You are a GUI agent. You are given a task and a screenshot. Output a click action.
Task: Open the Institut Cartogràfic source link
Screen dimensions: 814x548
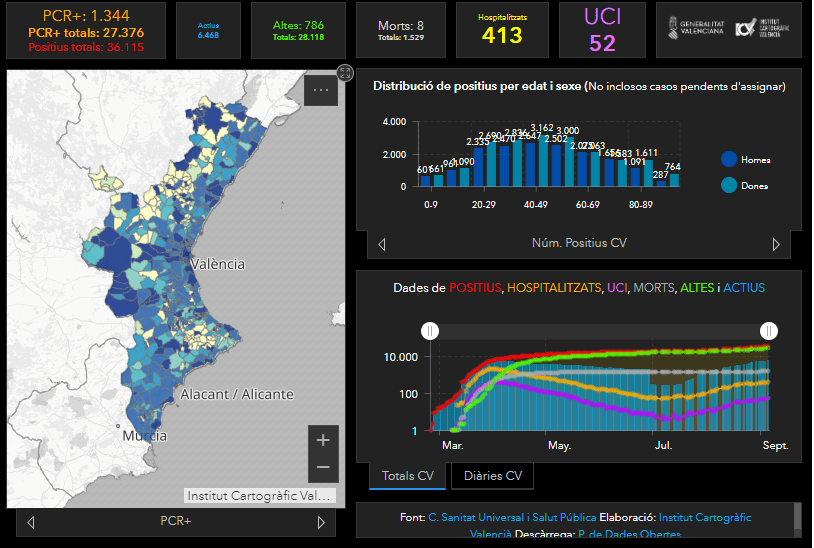tap(704, 518)
